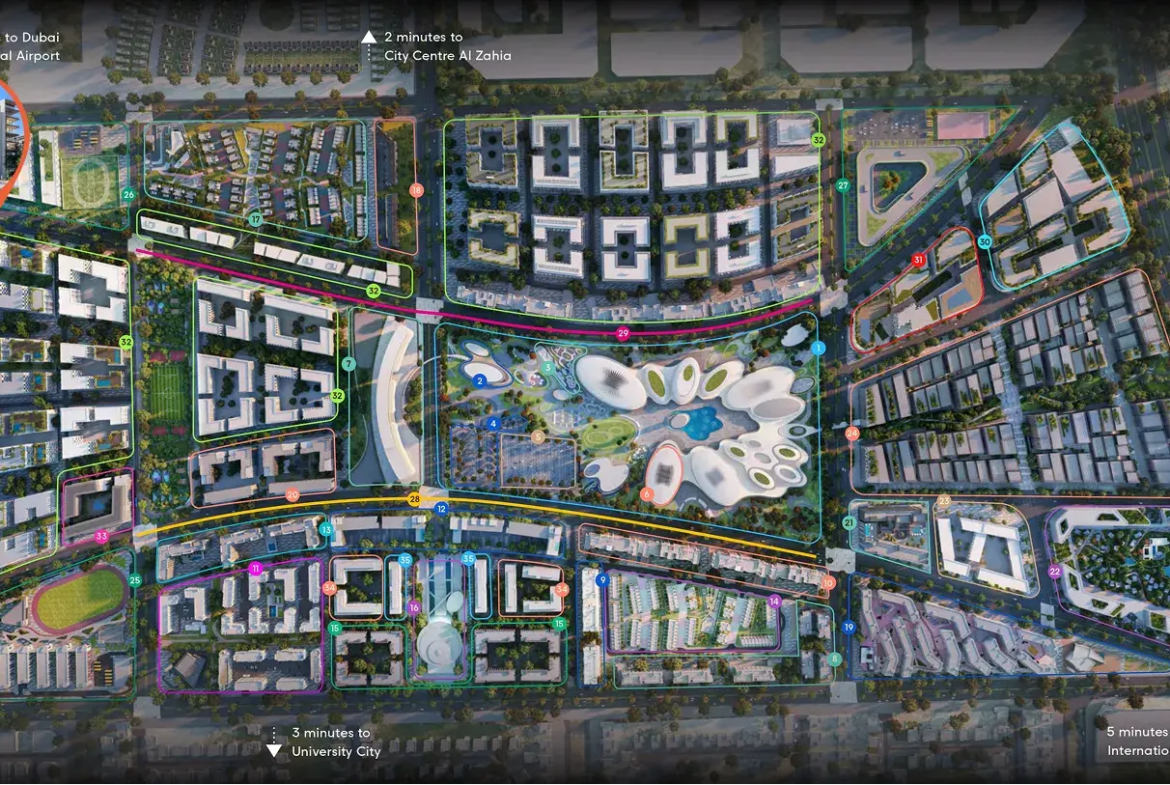Click the down arrow beside University City
This screenshot has height=785, width=1170.
pyautogui.click(x=274, y=750)
